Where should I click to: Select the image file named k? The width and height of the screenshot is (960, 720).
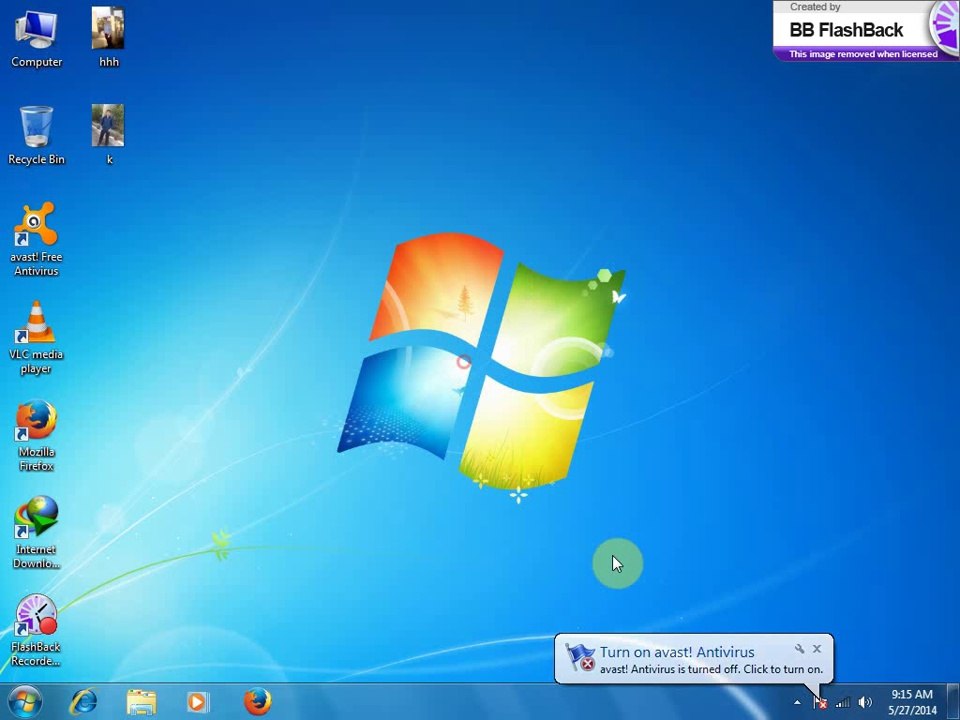[108, 135]
